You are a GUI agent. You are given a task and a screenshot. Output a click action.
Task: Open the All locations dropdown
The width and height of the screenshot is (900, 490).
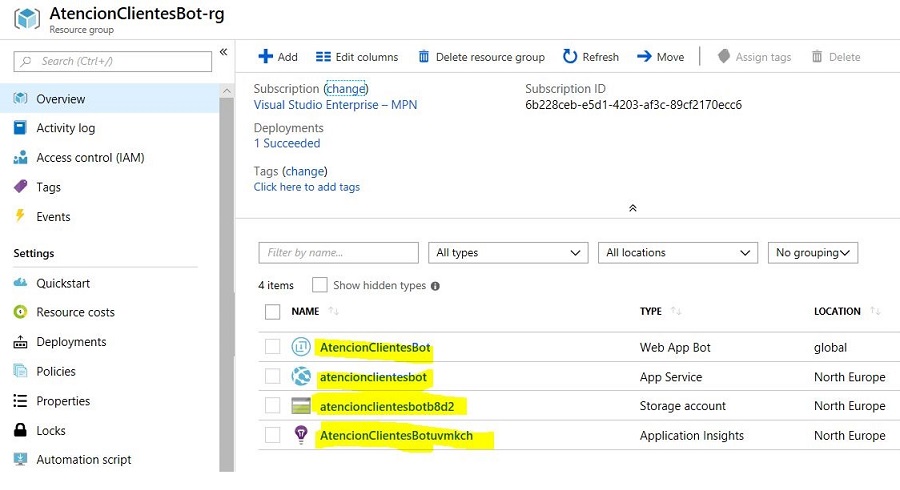678,252
